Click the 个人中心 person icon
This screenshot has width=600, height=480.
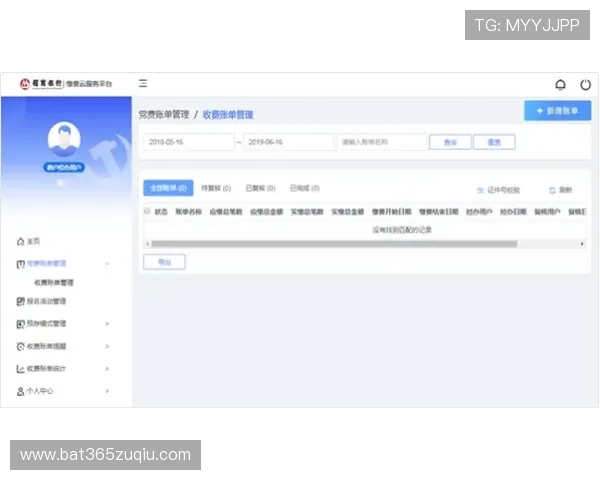click(20, 391)
